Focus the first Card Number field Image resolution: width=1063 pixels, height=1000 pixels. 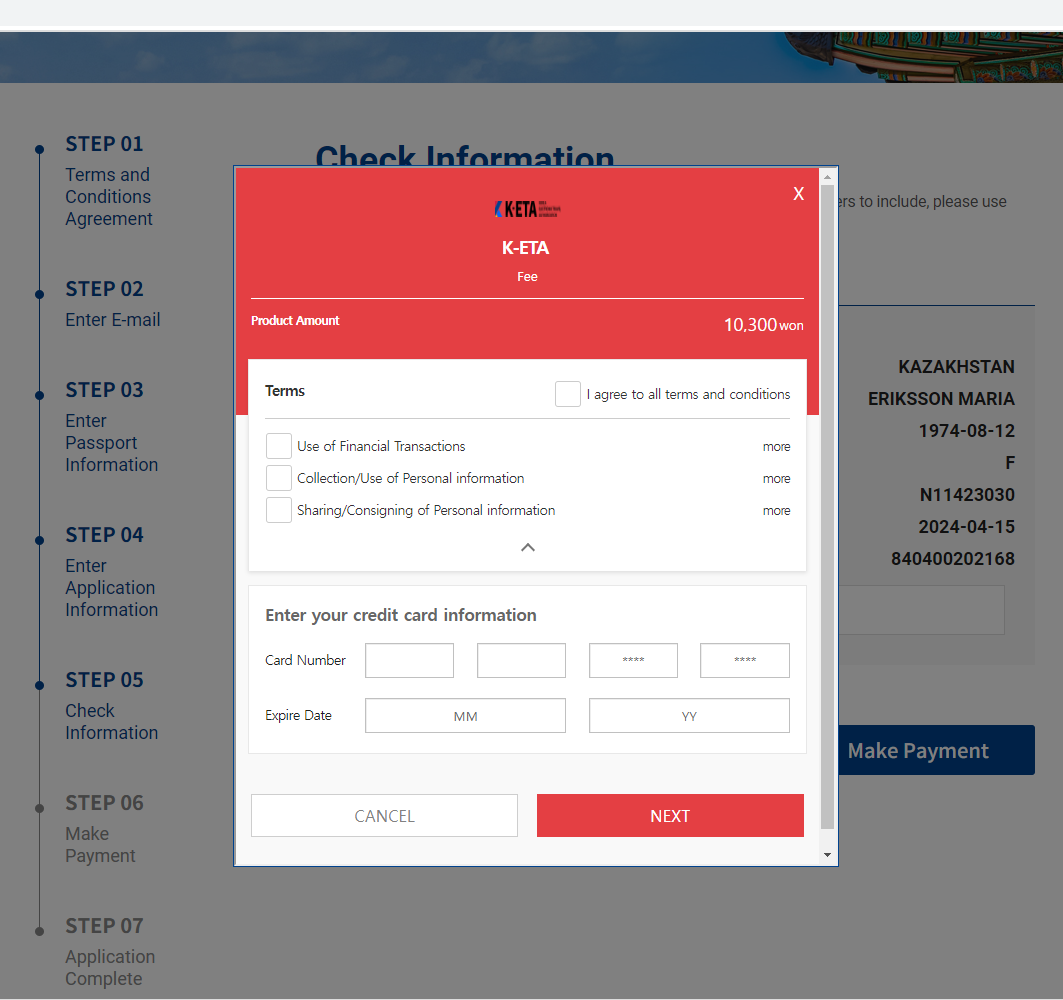(x=409, y=661)
